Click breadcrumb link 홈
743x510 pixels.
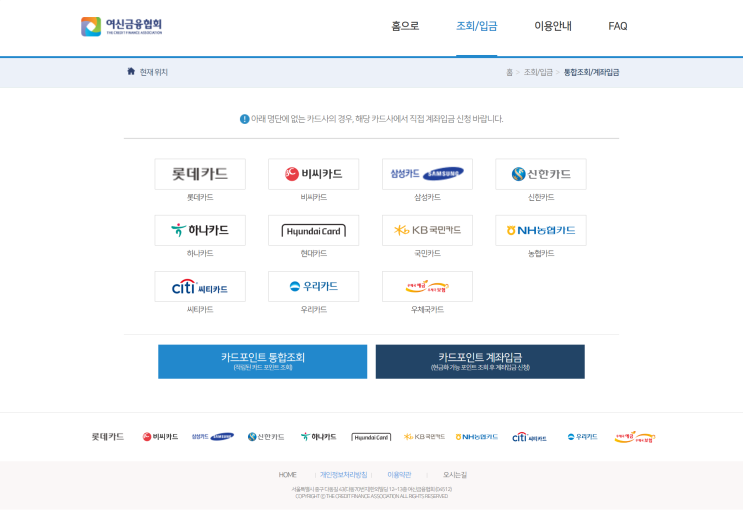[509, 72]
